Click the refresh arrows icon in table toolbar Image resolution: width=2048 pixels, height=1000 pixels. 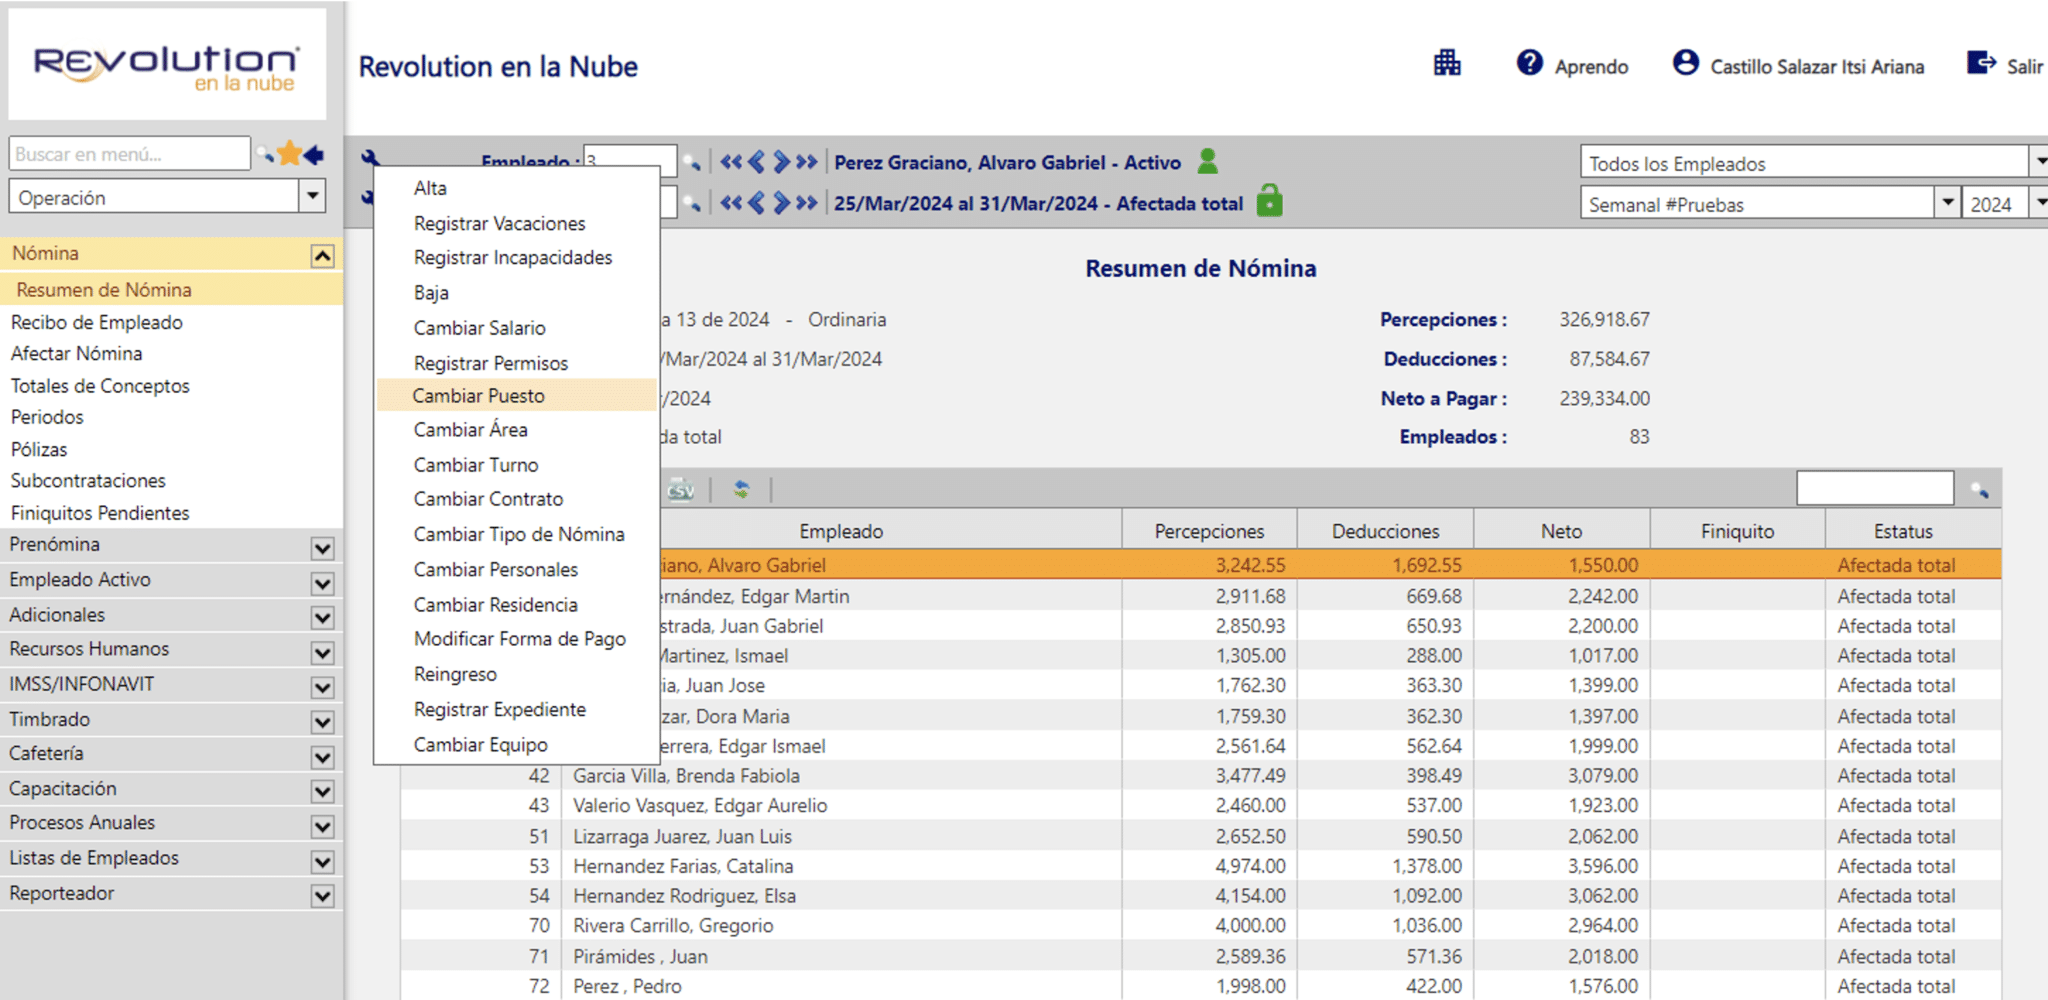point(741,489)
